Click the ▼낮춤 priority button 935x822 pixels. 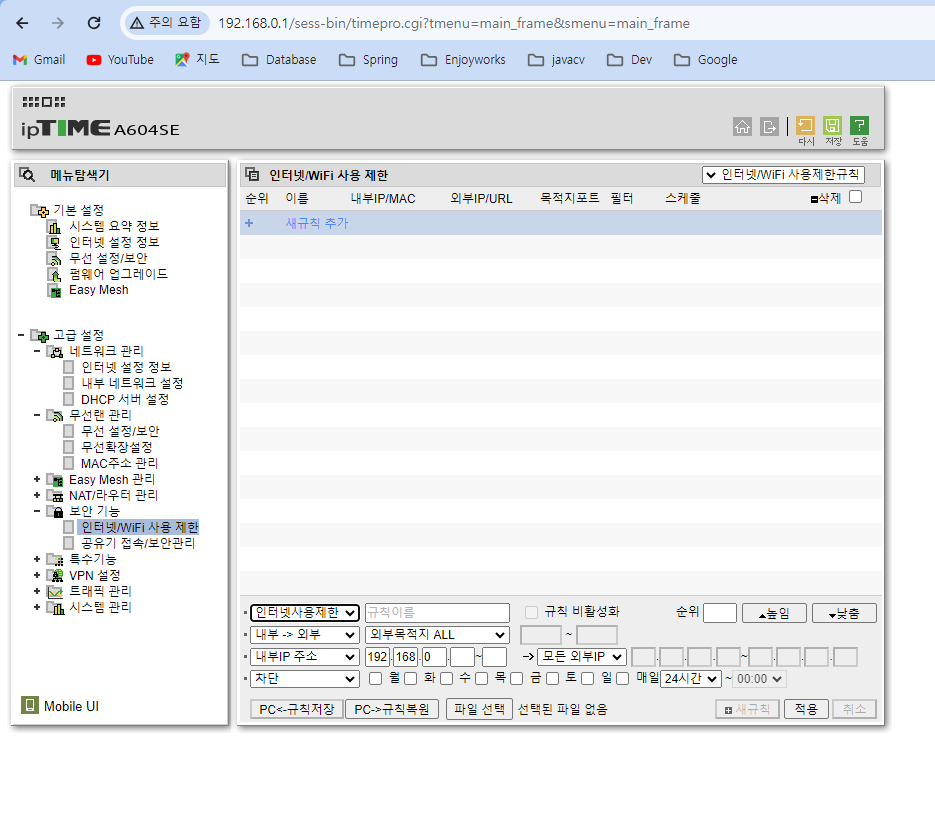844,613
